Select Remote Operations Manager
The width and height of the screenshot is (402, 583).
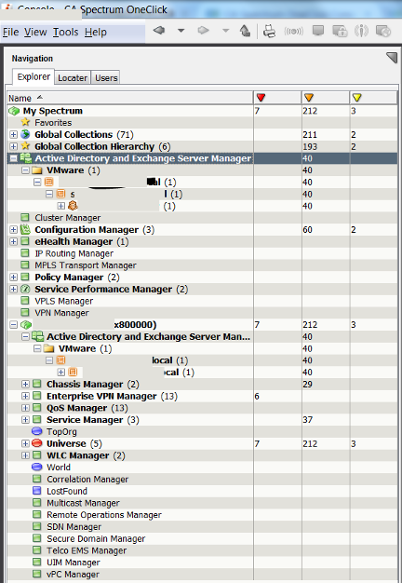click(104, 515)
